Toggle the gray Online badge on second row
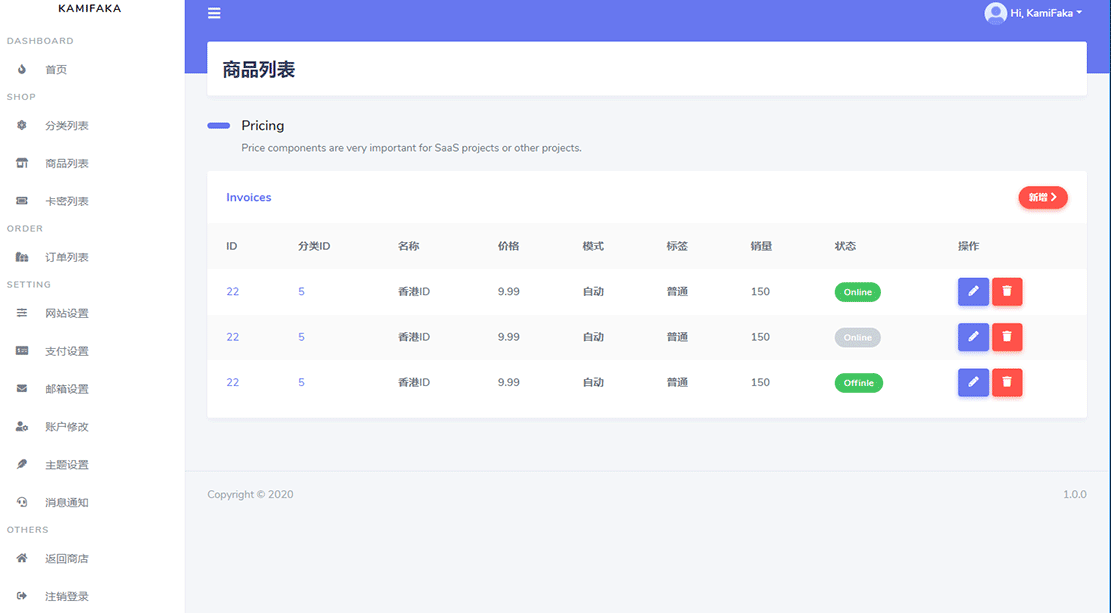This screenshot has height=613, width=1111. (x=858, y=337)
